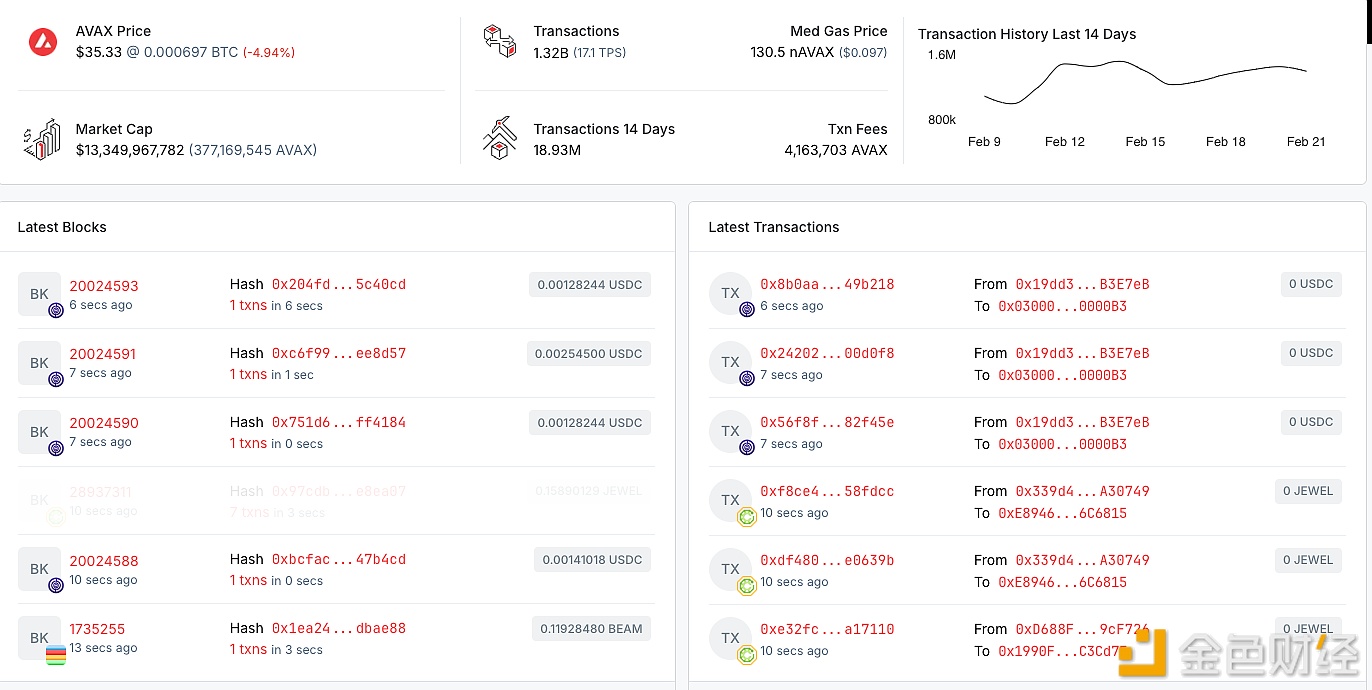Open recipient address 0xE8946...6C6815 on first JEWEL transaction
The width and height of the screenshot is (1372, 690).
pos(1062,513)
